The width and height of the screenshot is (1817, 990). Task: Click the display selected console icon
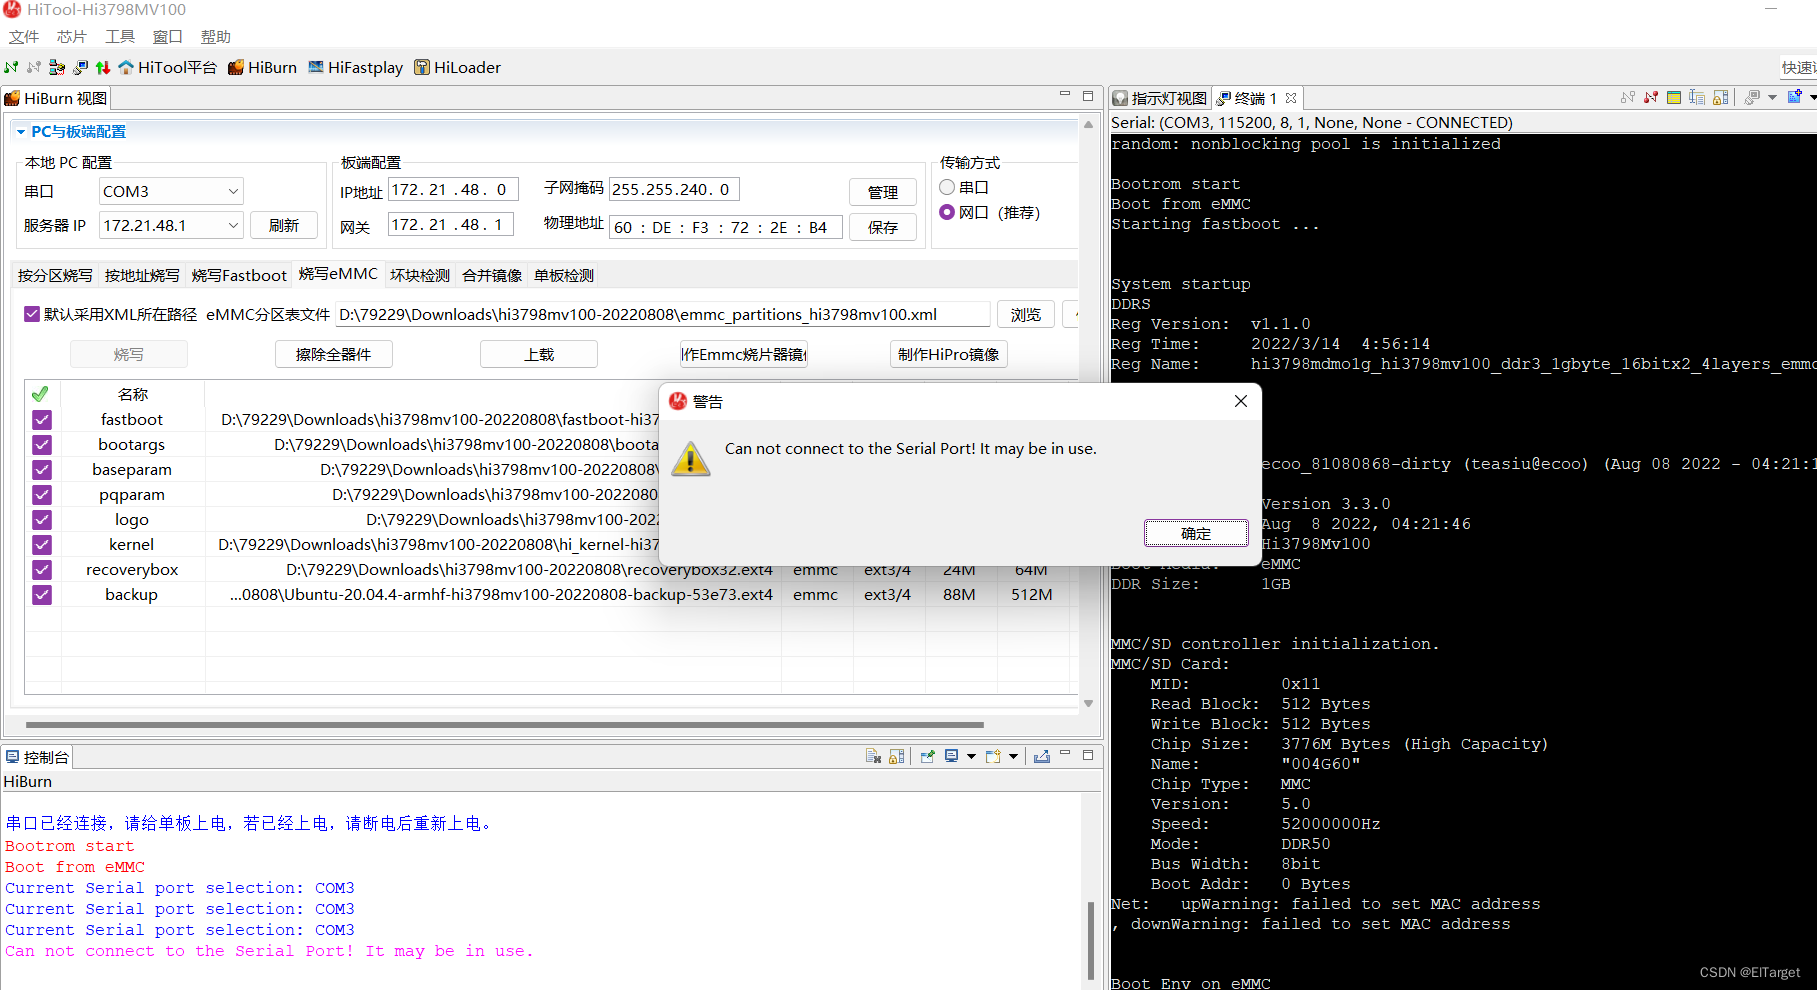pos(951,756)
